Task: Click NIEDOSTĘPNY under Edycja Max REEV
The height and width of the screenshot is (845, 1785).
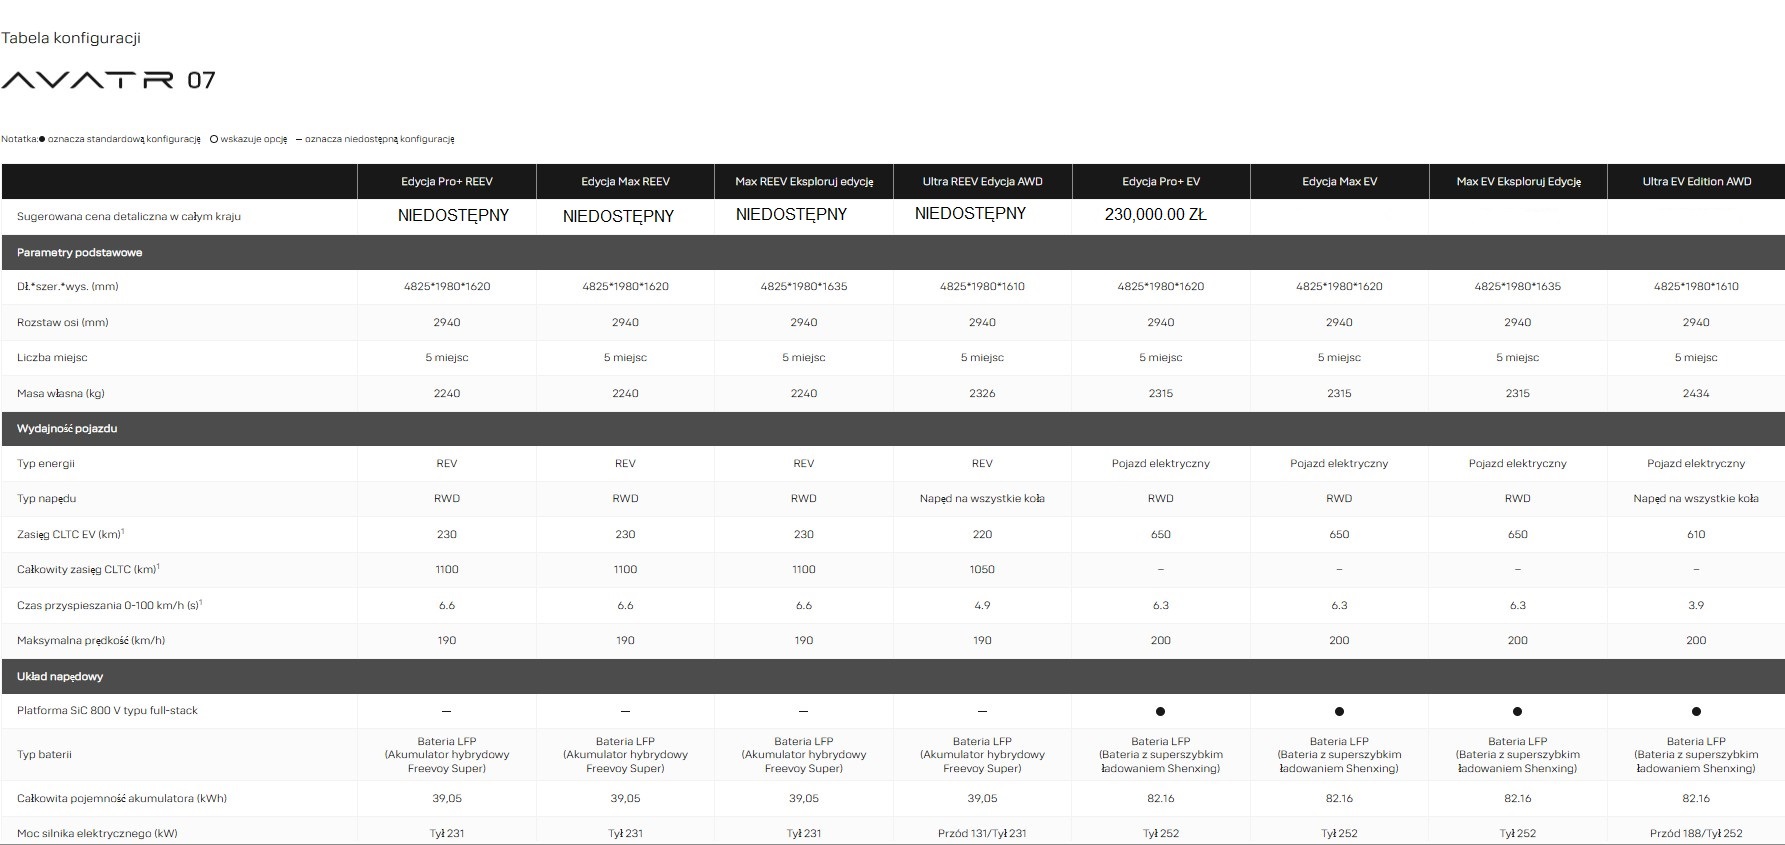Action: (x=618, y=216)
